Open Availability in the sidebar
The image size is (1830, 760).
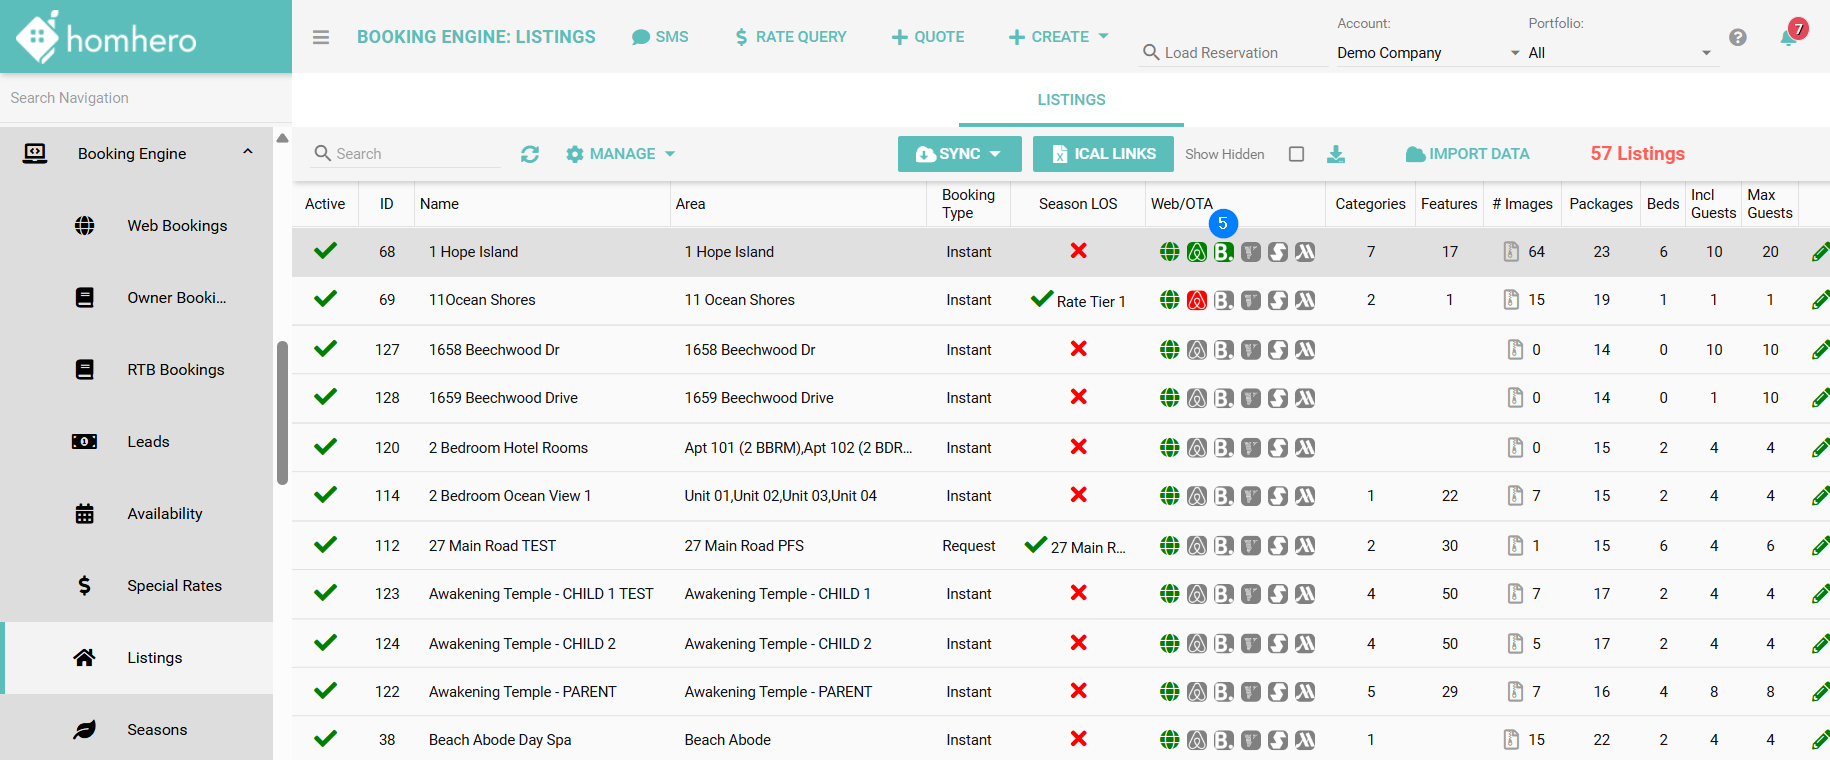click(164, 514)
